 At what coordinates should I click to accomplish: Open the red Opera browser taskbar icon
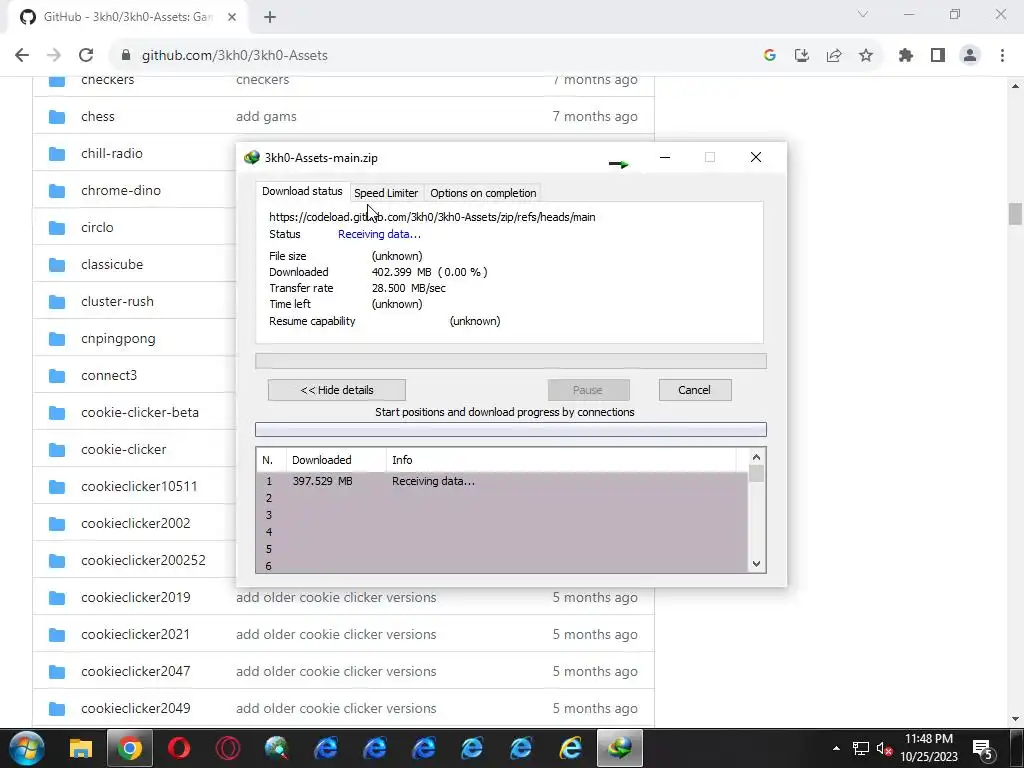179,748
